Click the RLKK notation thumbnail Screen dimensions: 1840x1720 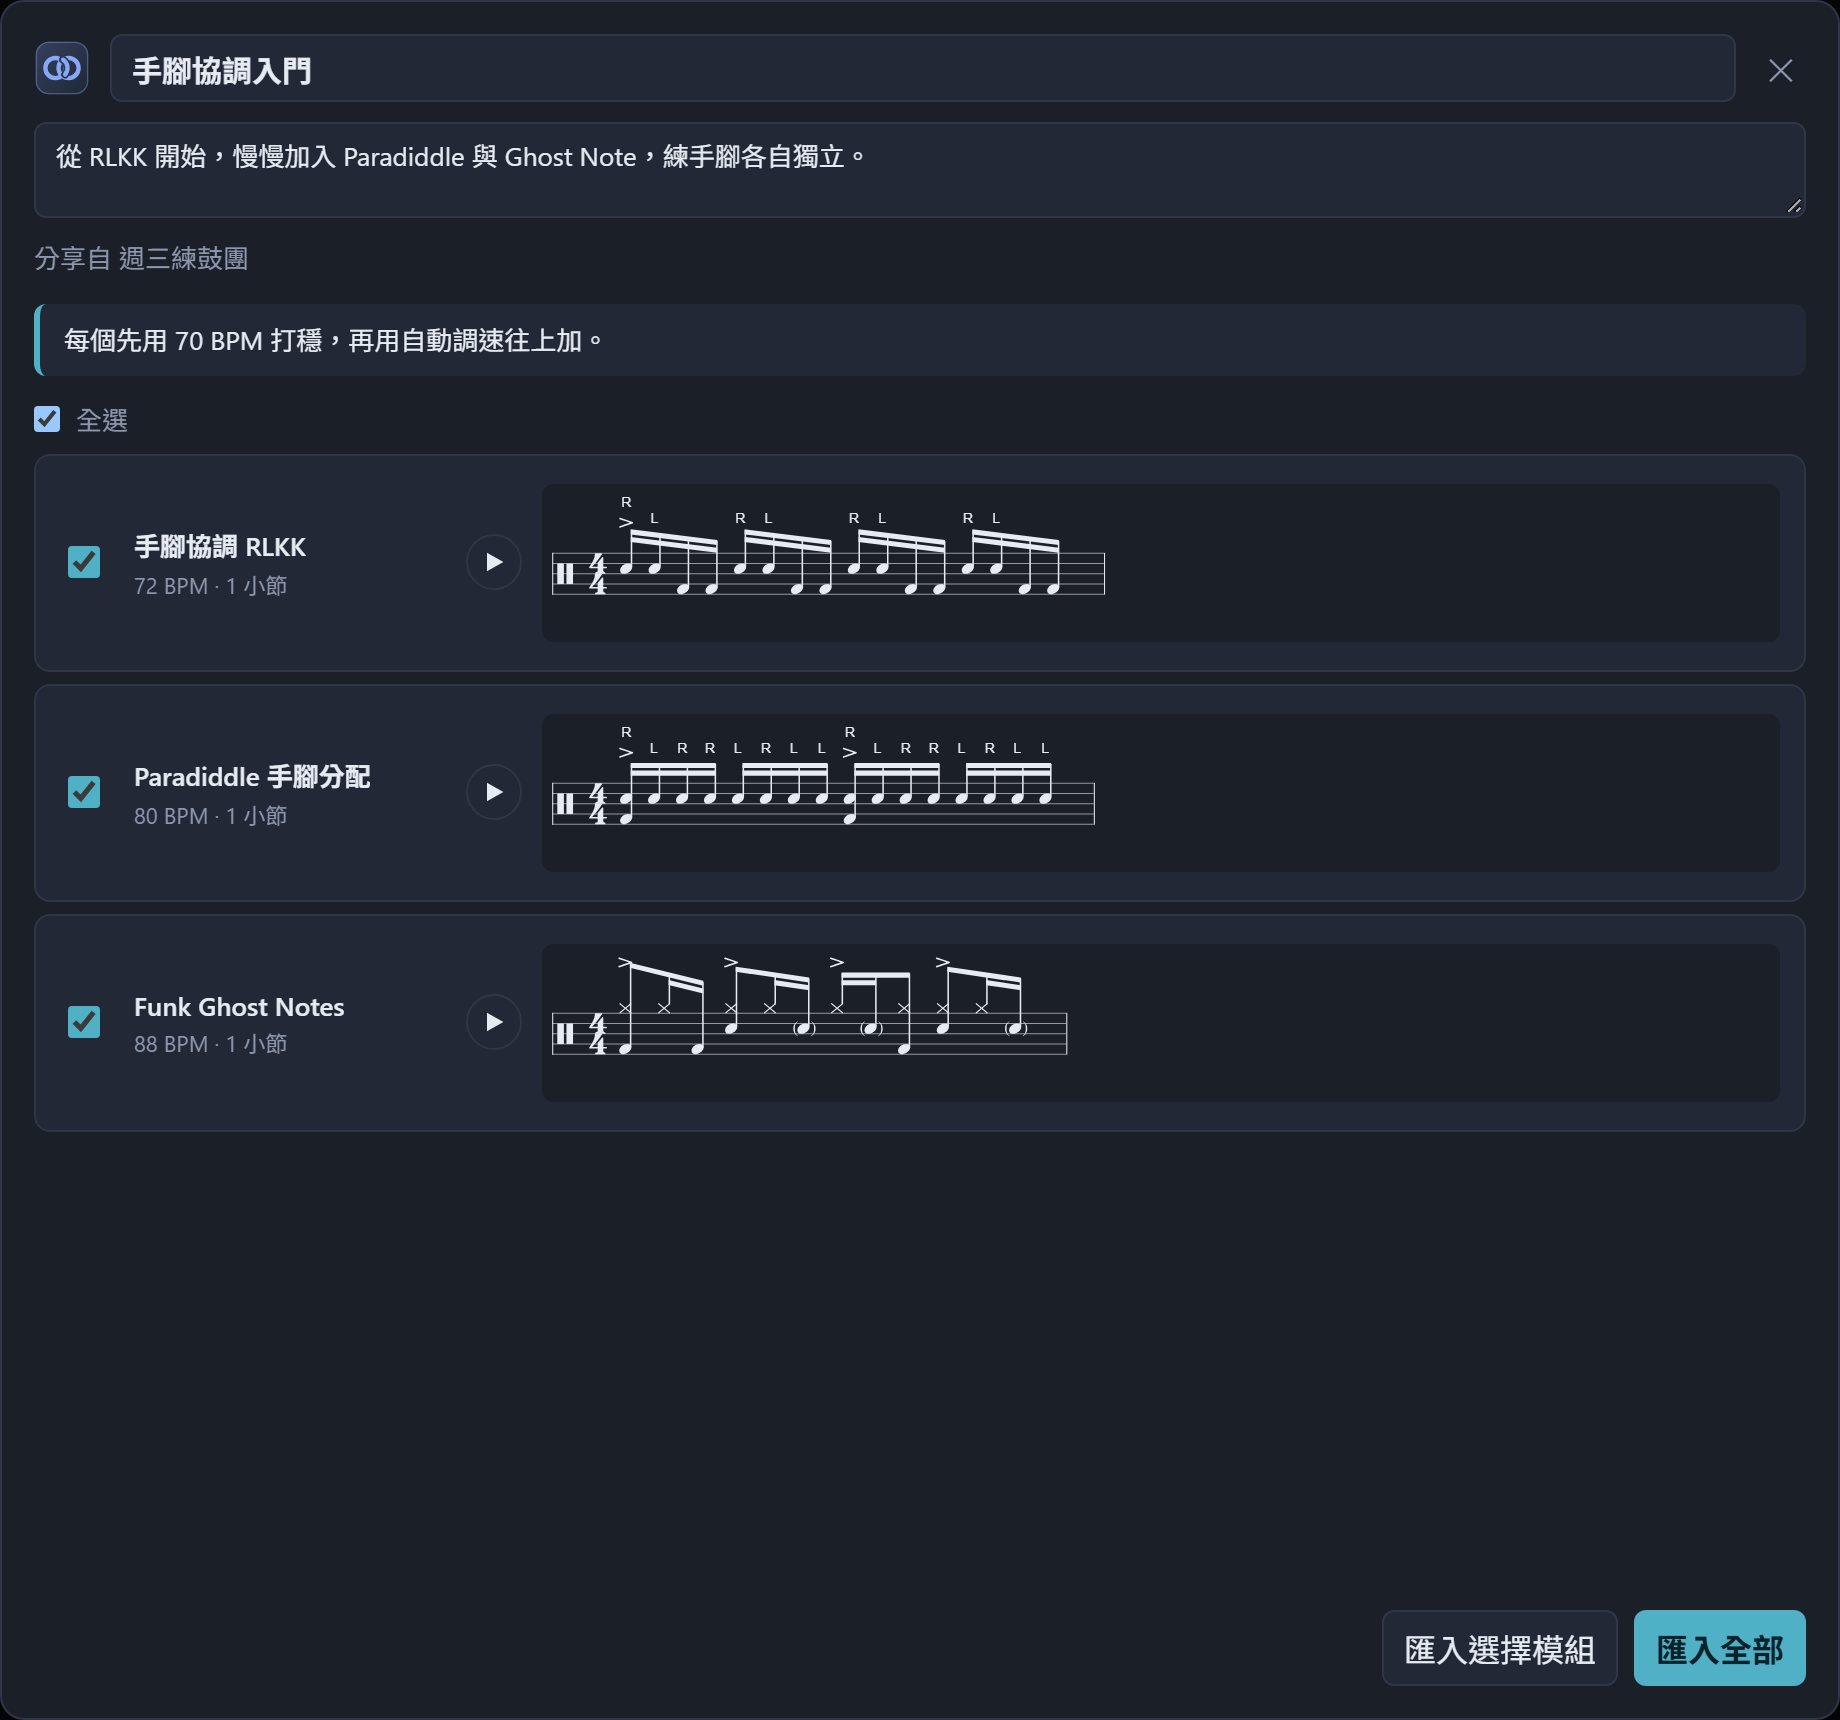click(1160, 563)
